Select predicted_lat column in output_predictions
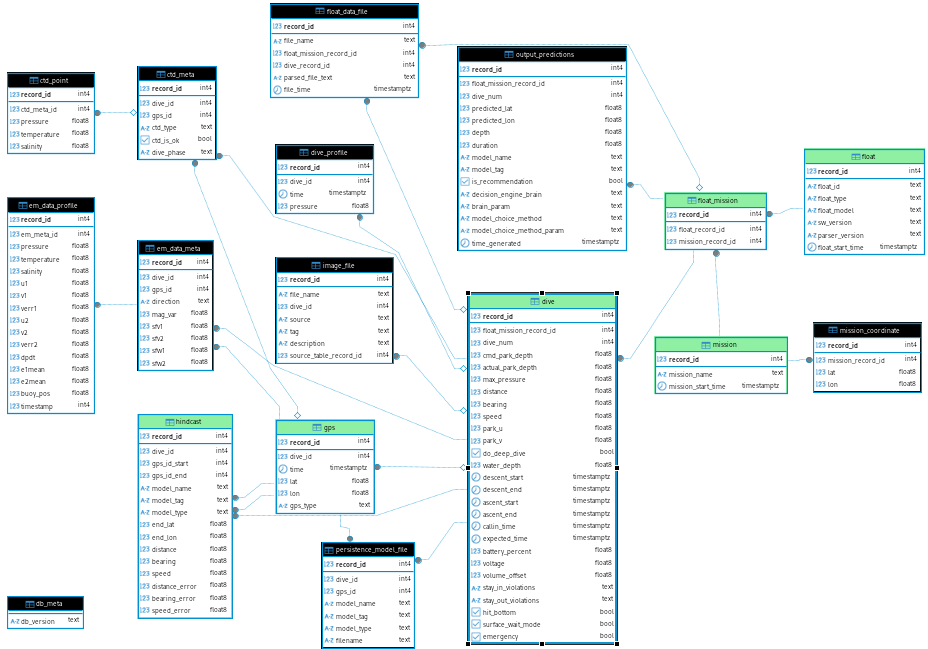 (542, 108)
